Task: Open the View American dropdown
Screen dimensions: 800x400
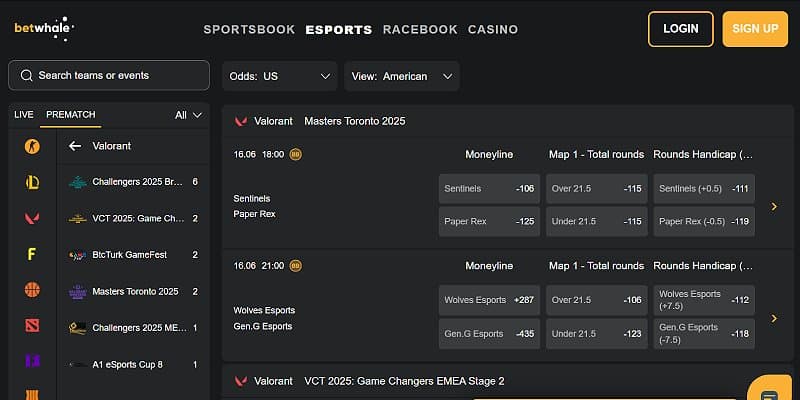Action: click(401, 76)
